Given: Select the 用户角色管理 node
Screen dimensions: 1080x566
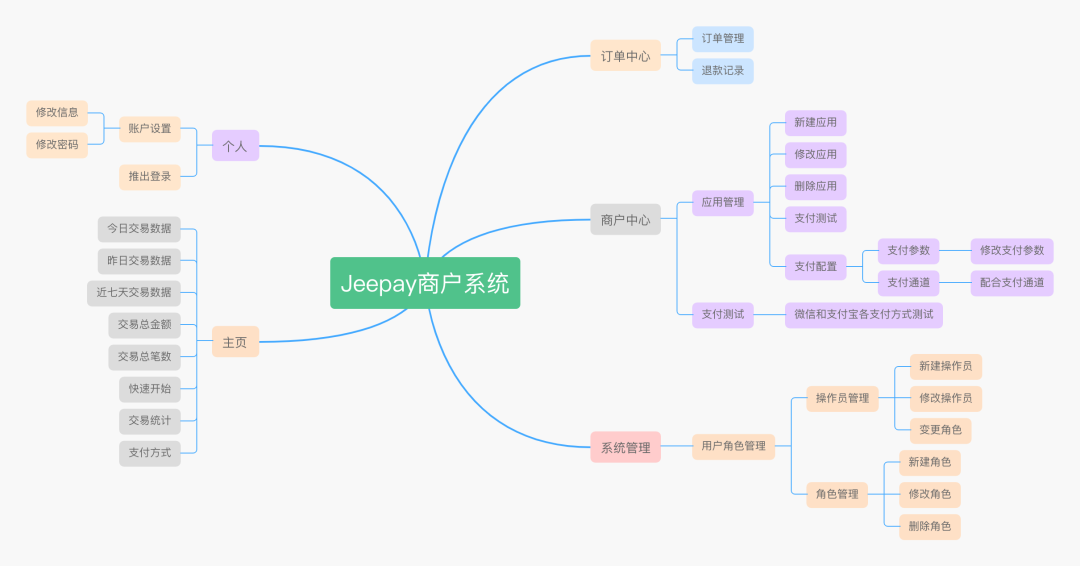Looking at the screenshot, I should click(x=734, y=446).
